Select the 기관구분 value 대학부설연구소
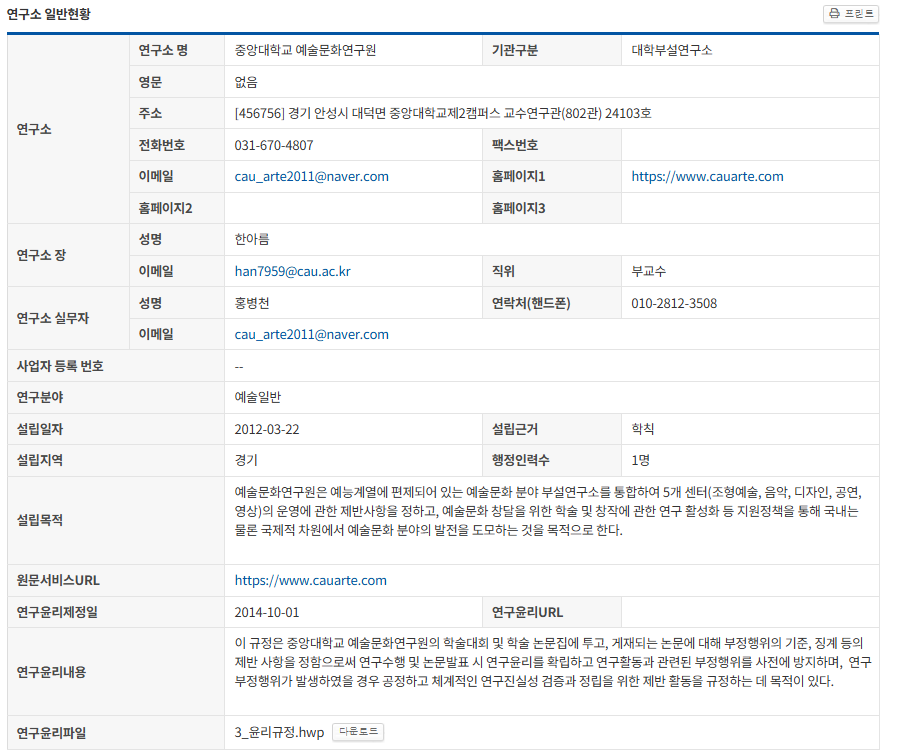The image size is (902, 755). [x=671, y=51]
